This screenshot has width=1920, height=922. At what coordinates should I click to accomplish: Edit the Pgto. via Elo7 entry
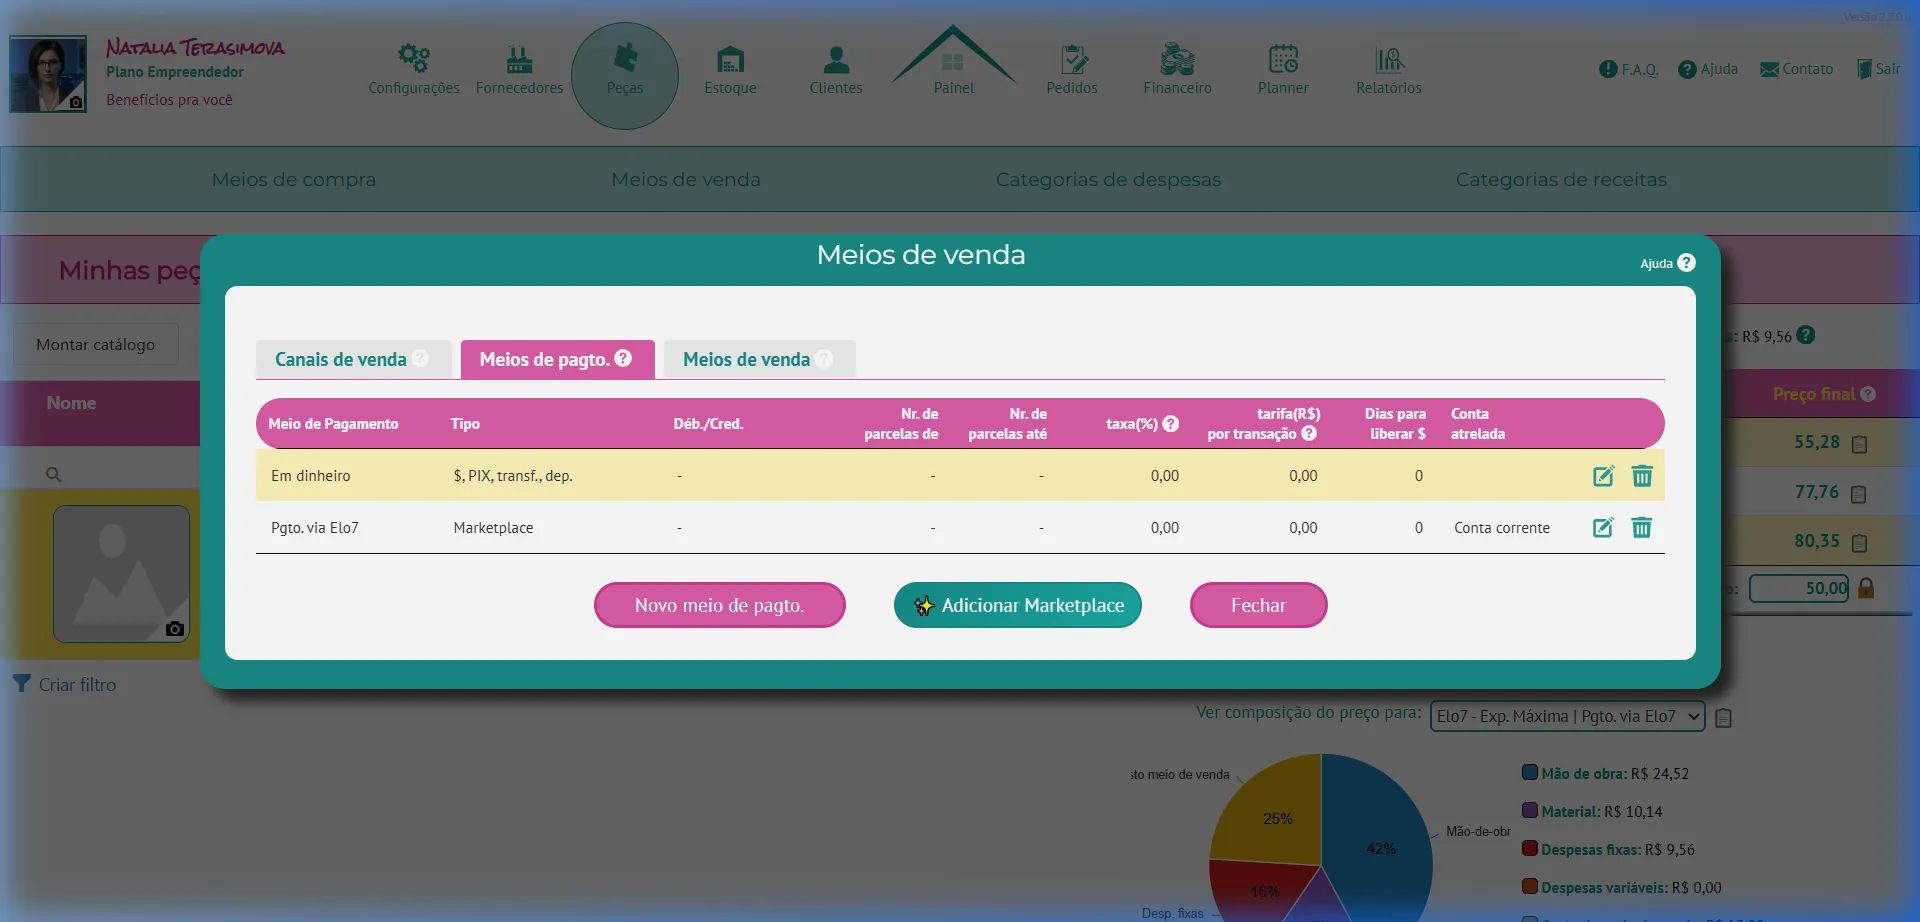click(x=1603, y=528)
